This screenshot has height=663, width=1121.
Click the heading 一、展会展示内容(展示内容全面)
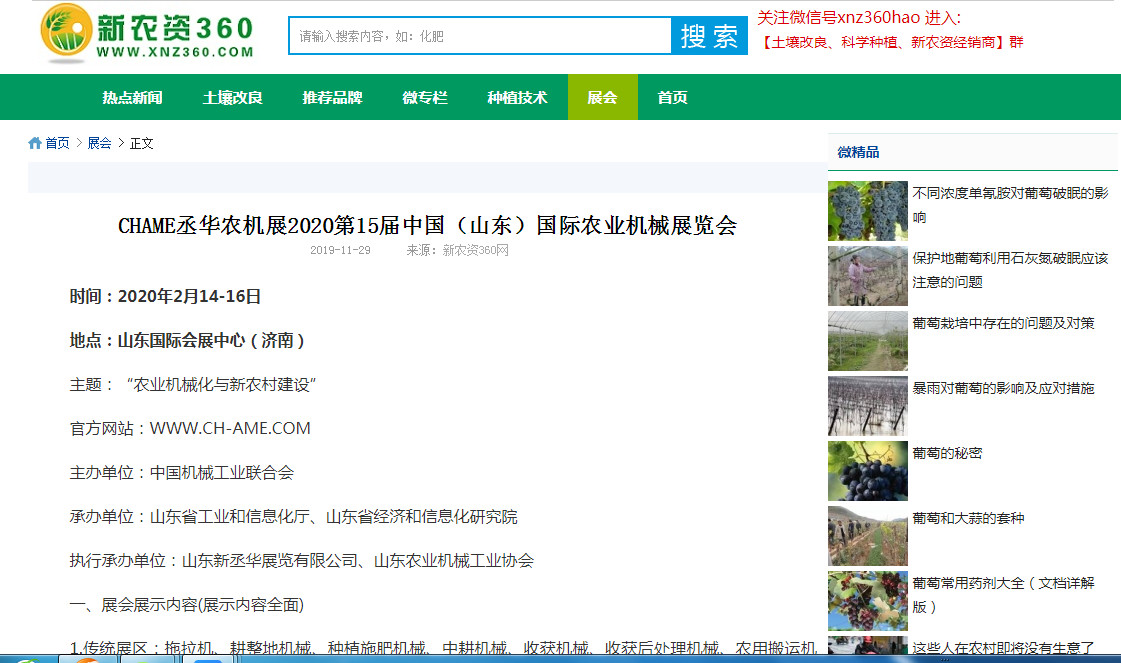tap(187, 605)
